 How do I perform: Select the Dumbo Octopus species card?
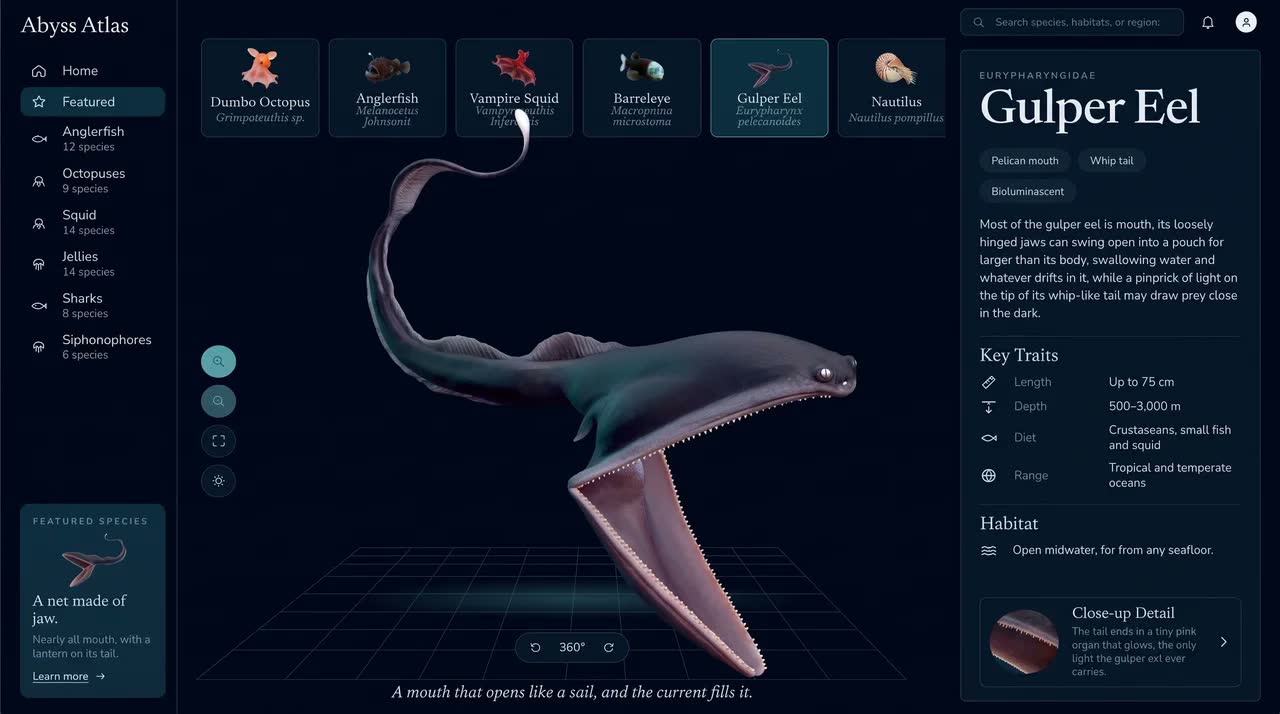(260, 88)
